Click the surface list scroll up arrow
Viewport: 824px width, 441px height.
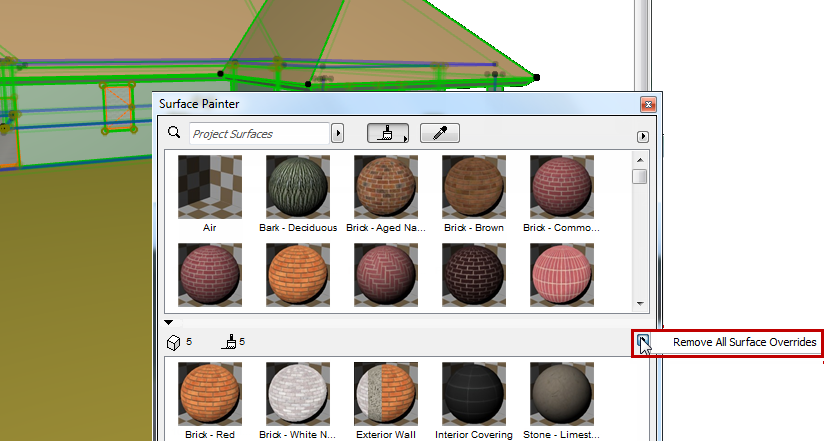640,160
